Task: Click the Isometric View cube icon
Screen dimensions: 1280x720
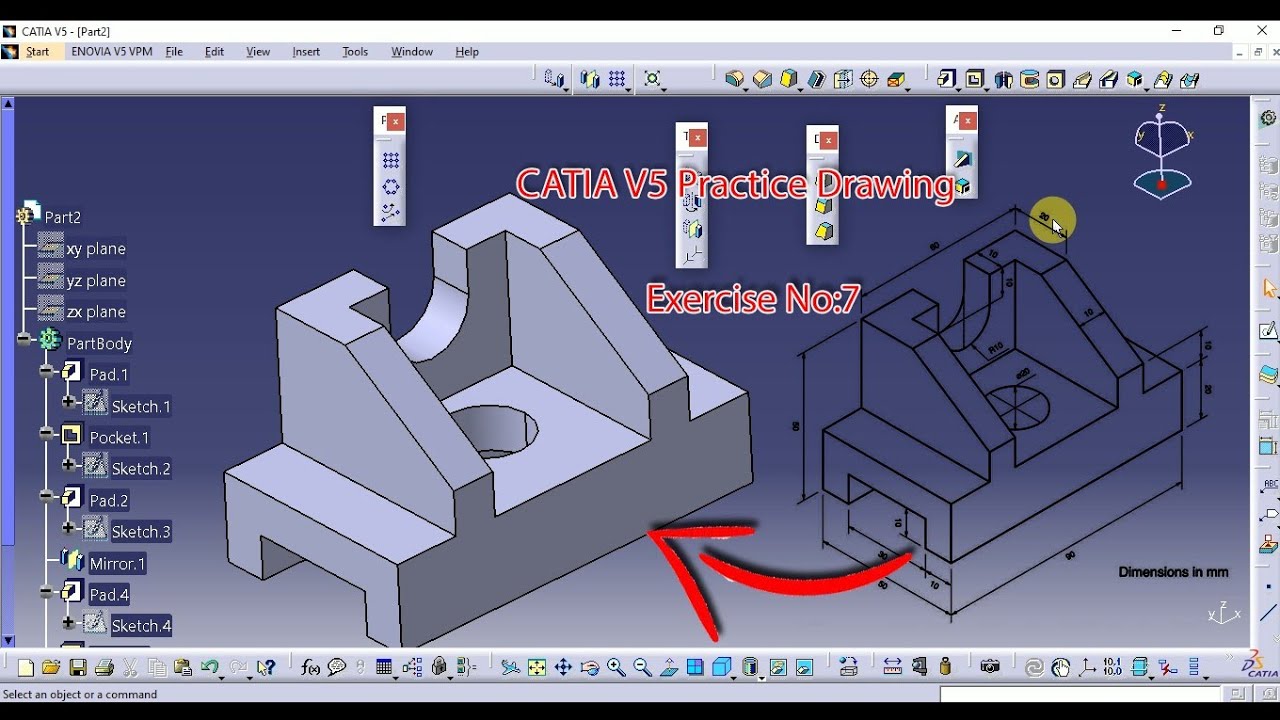Action: coord(723,667)
